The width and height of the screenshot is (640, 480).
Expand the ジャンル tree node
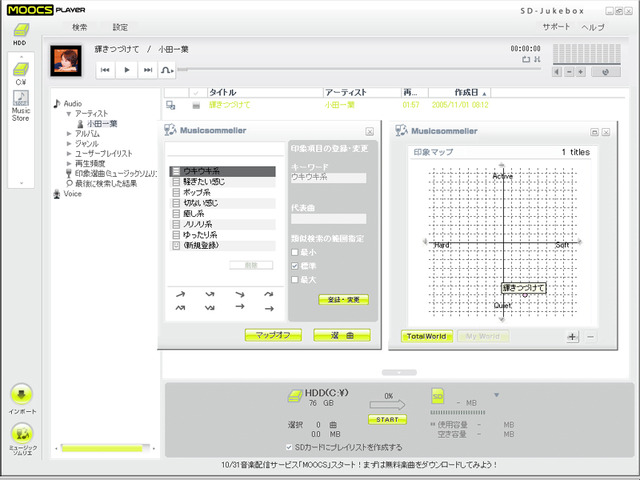[69, 144]
